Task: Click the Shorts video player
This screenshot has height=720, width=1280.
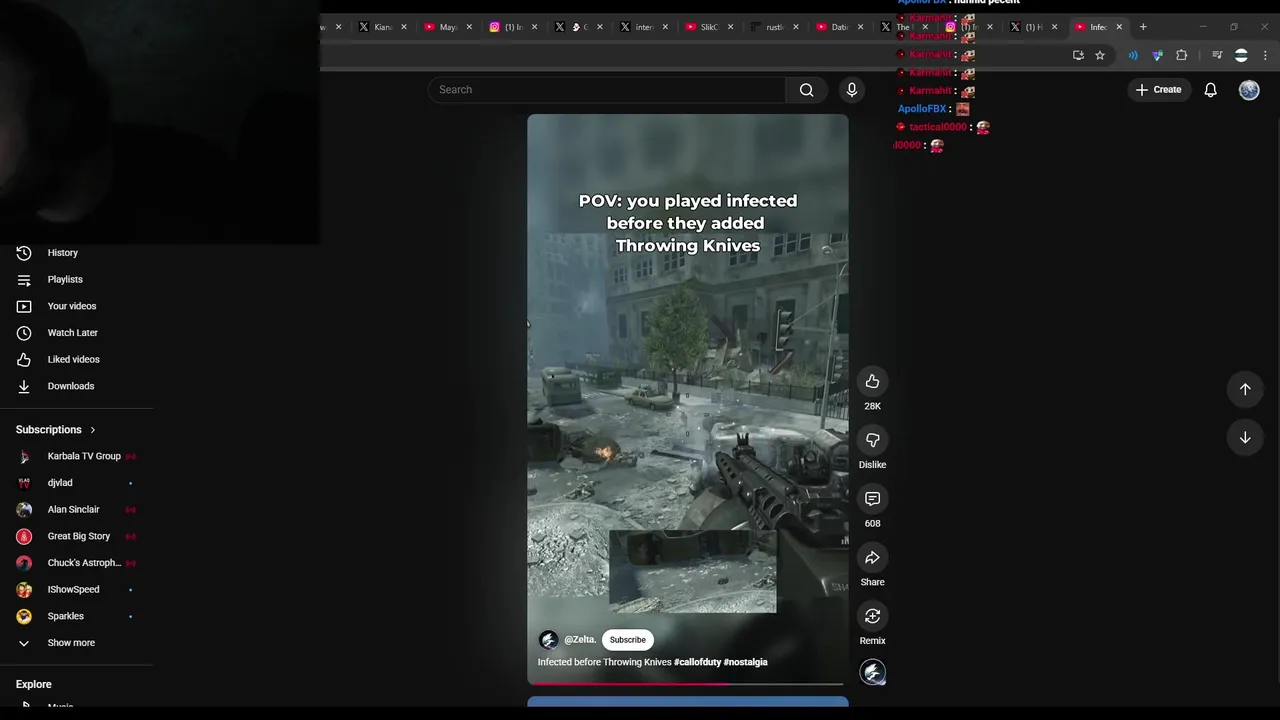Action: (688, 400)
